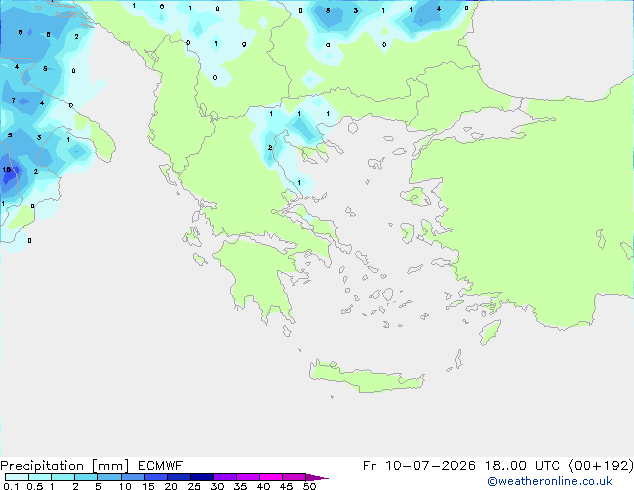Viewport: 634px width, 490px height.
Task: Click the '[mm]' unit label
Action: click(110, 466)
